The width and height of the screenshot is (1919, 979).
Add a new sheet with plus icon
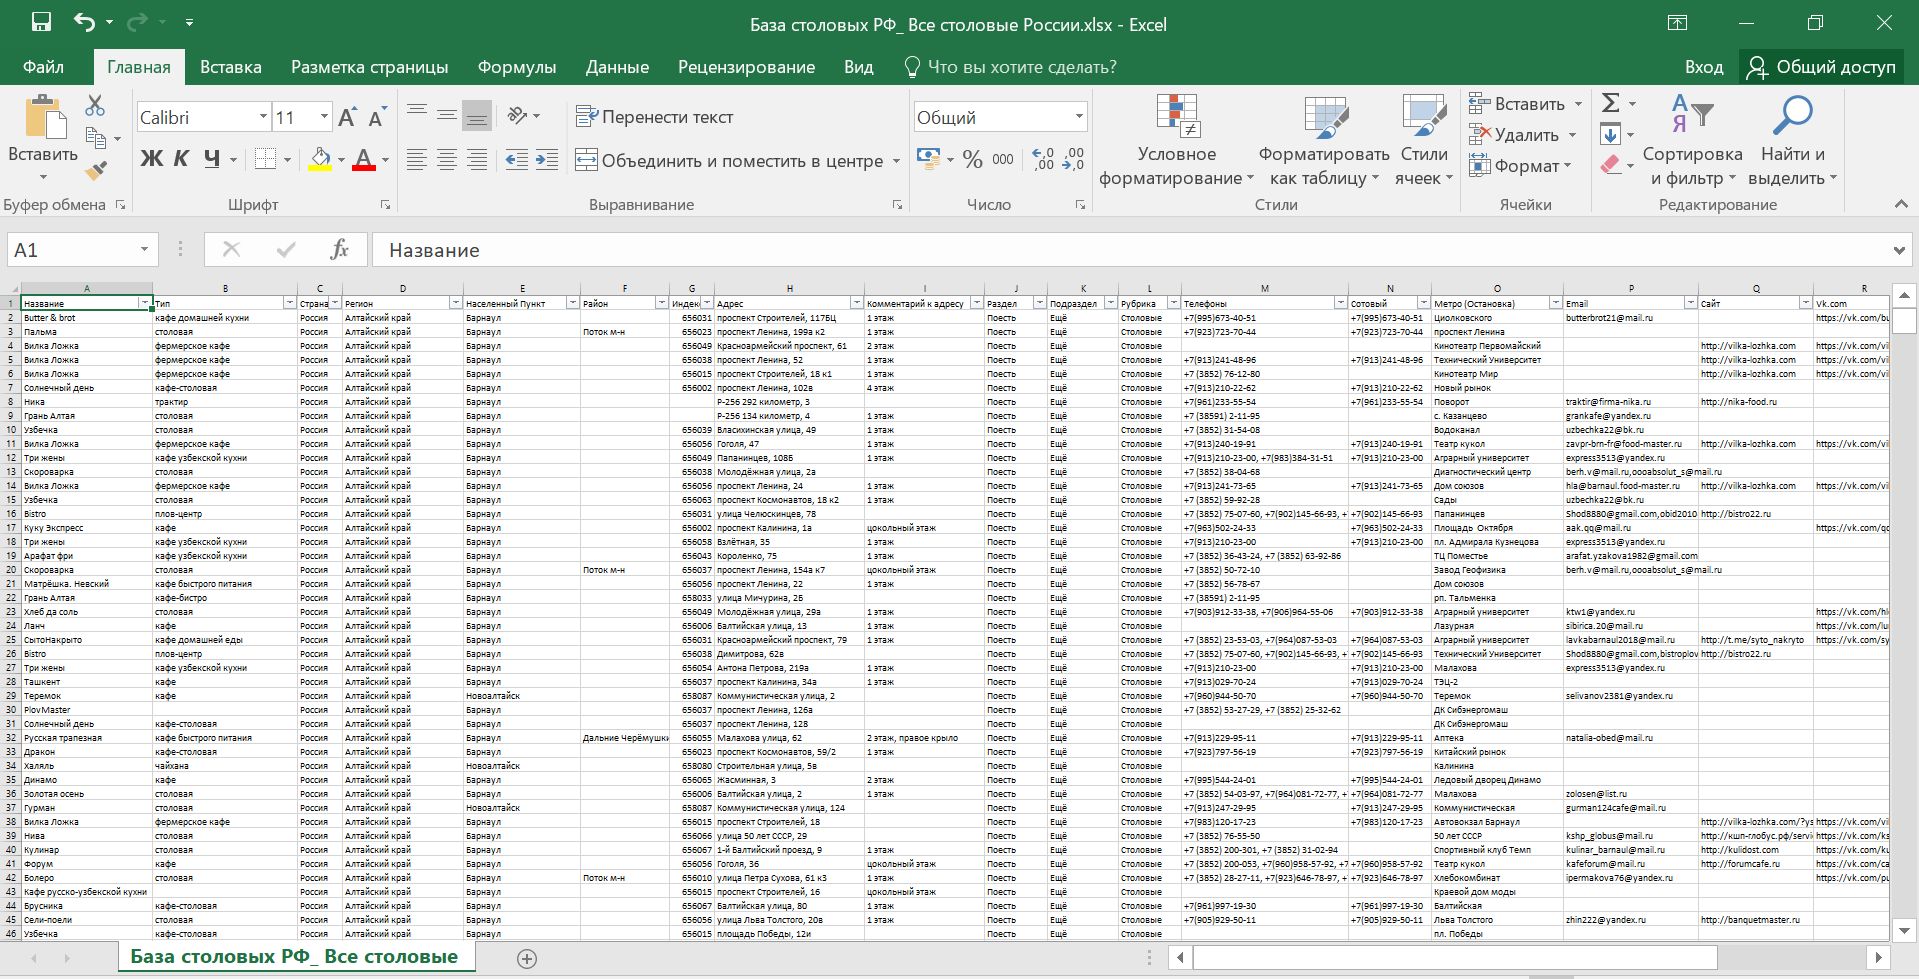527,958
